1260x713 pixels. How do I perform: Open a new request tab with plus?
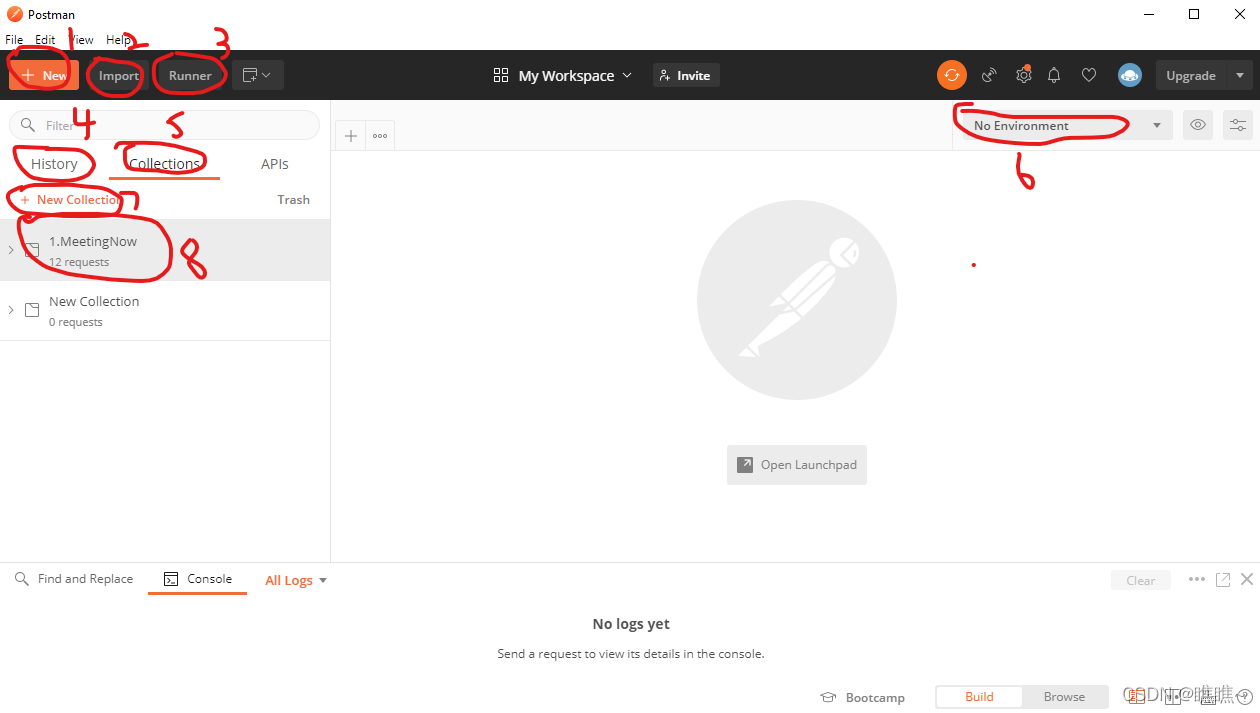pos(351,136)
